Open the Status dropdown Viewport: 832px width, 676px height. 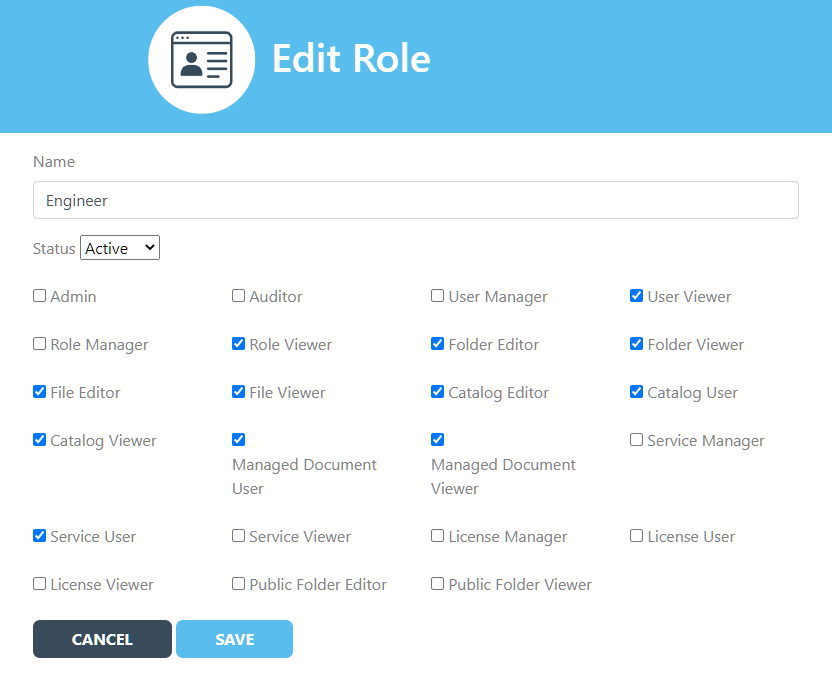click(x=119, y=247)
